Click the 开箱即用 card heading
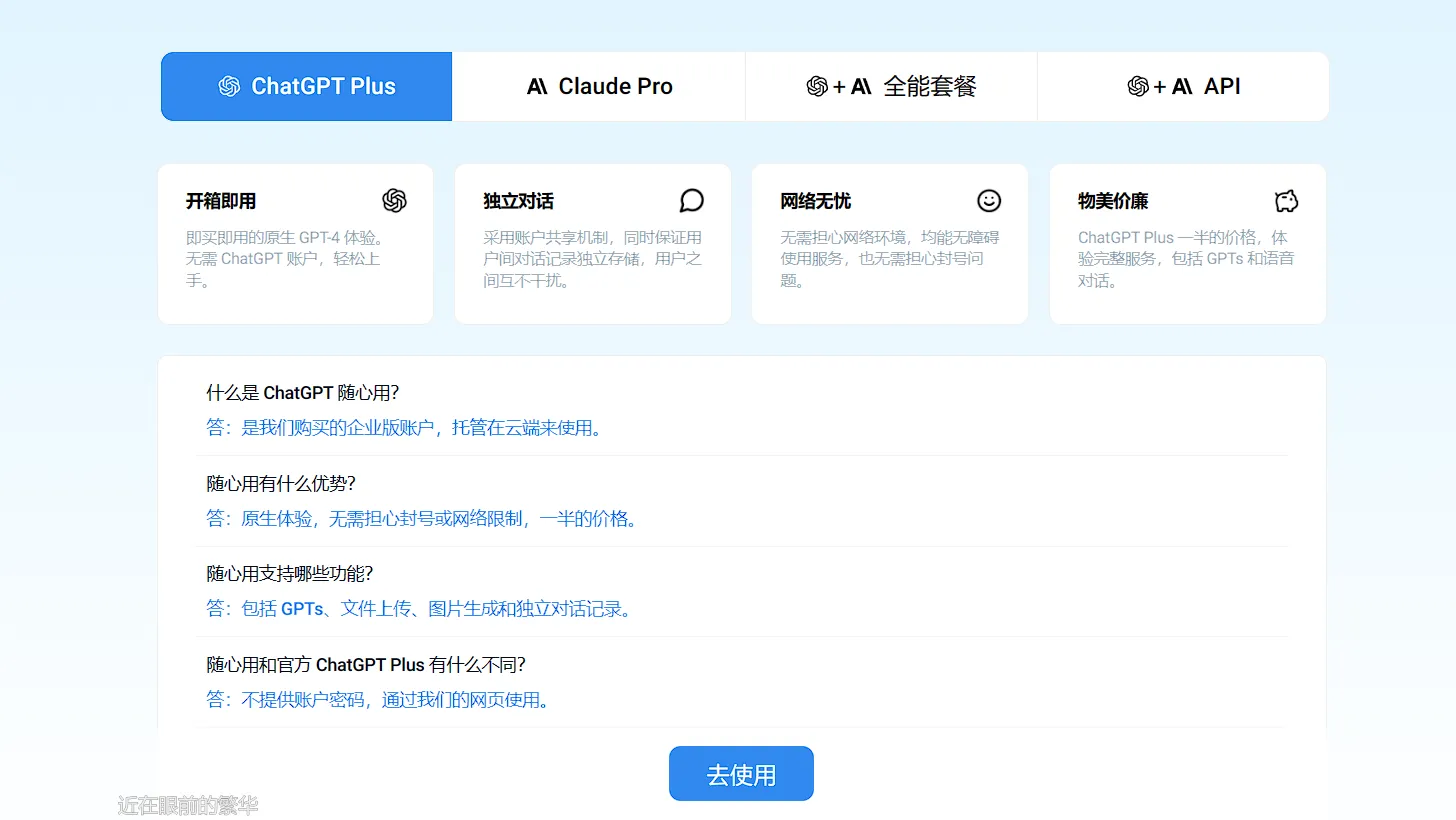Viewport: 1456px width, 820px height. tap(221, 201)
